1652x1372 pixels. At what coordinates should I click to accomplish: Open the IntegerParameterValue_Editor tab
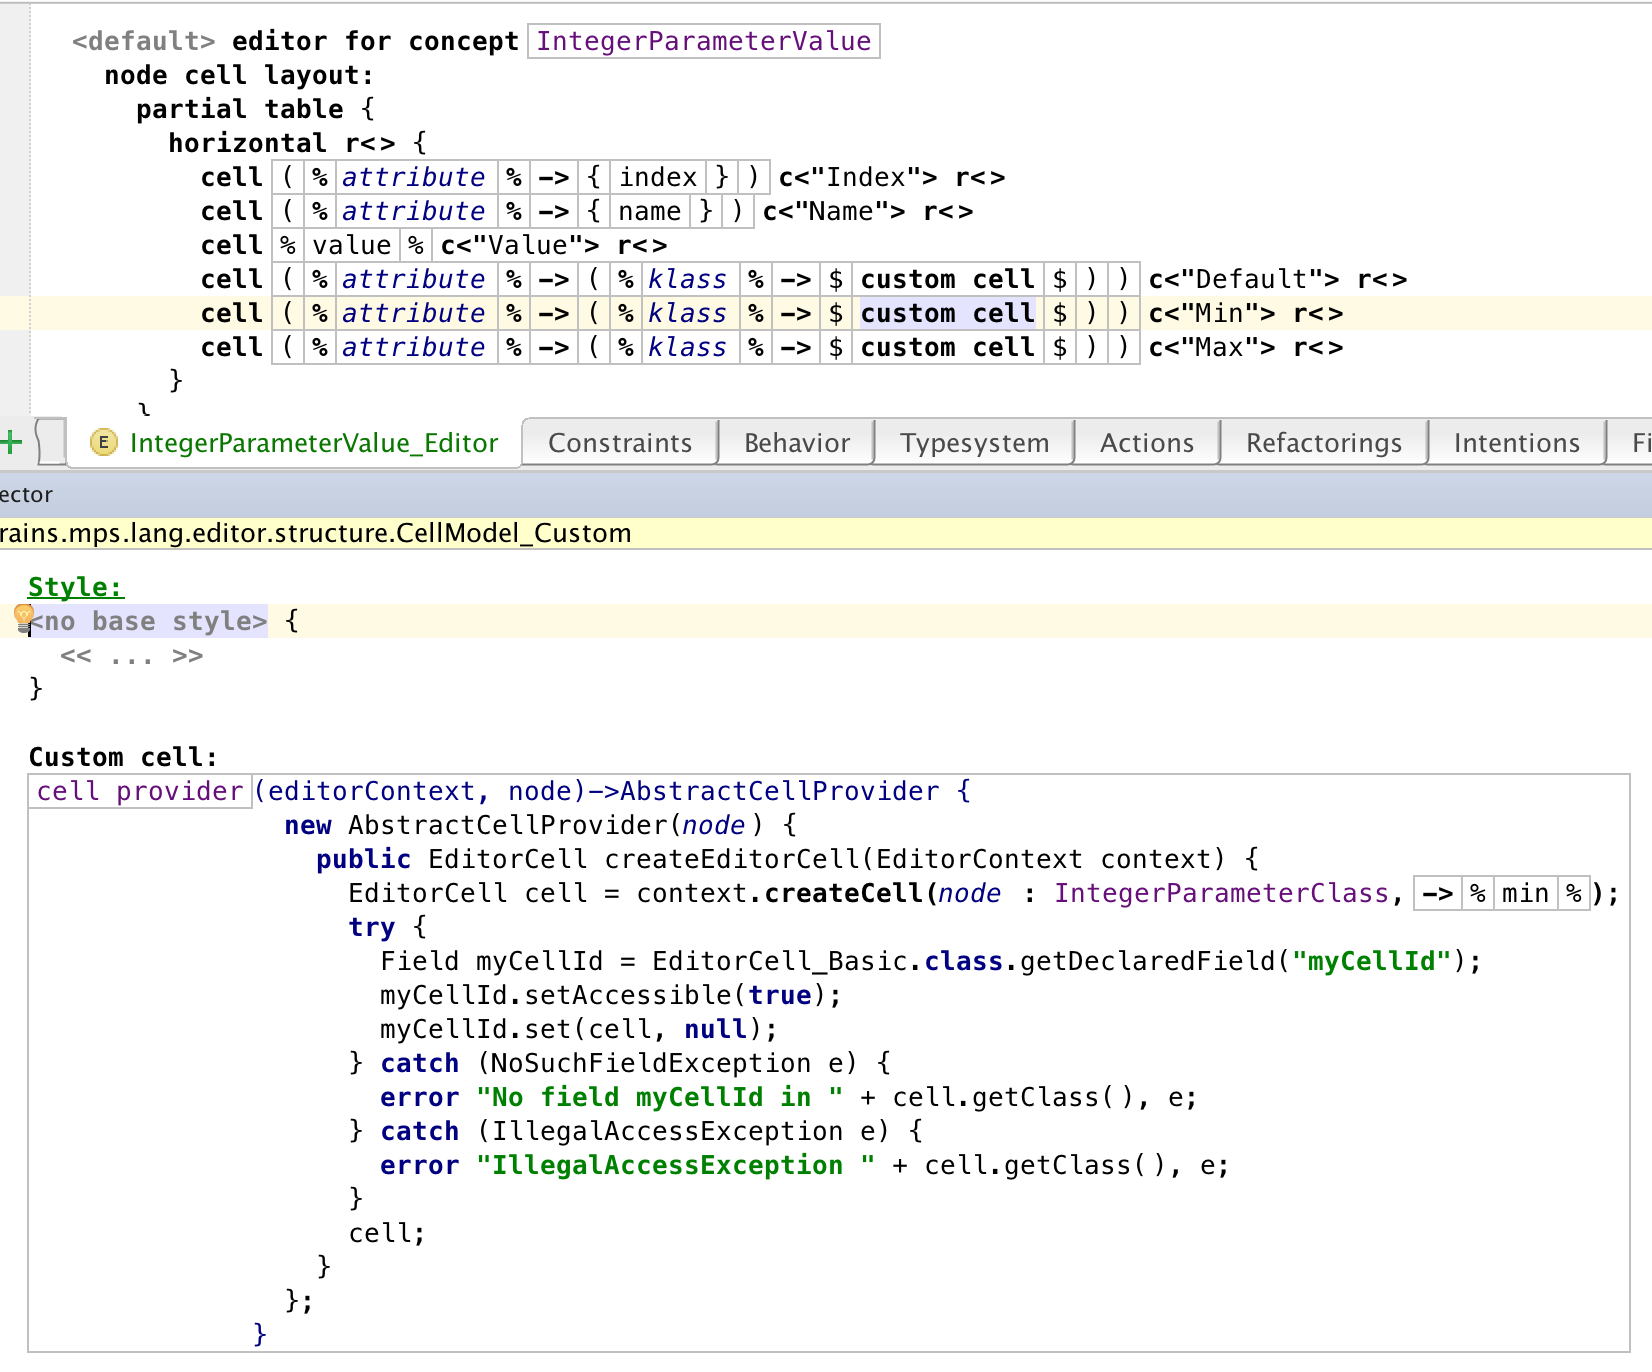click(x=313, y=443)
